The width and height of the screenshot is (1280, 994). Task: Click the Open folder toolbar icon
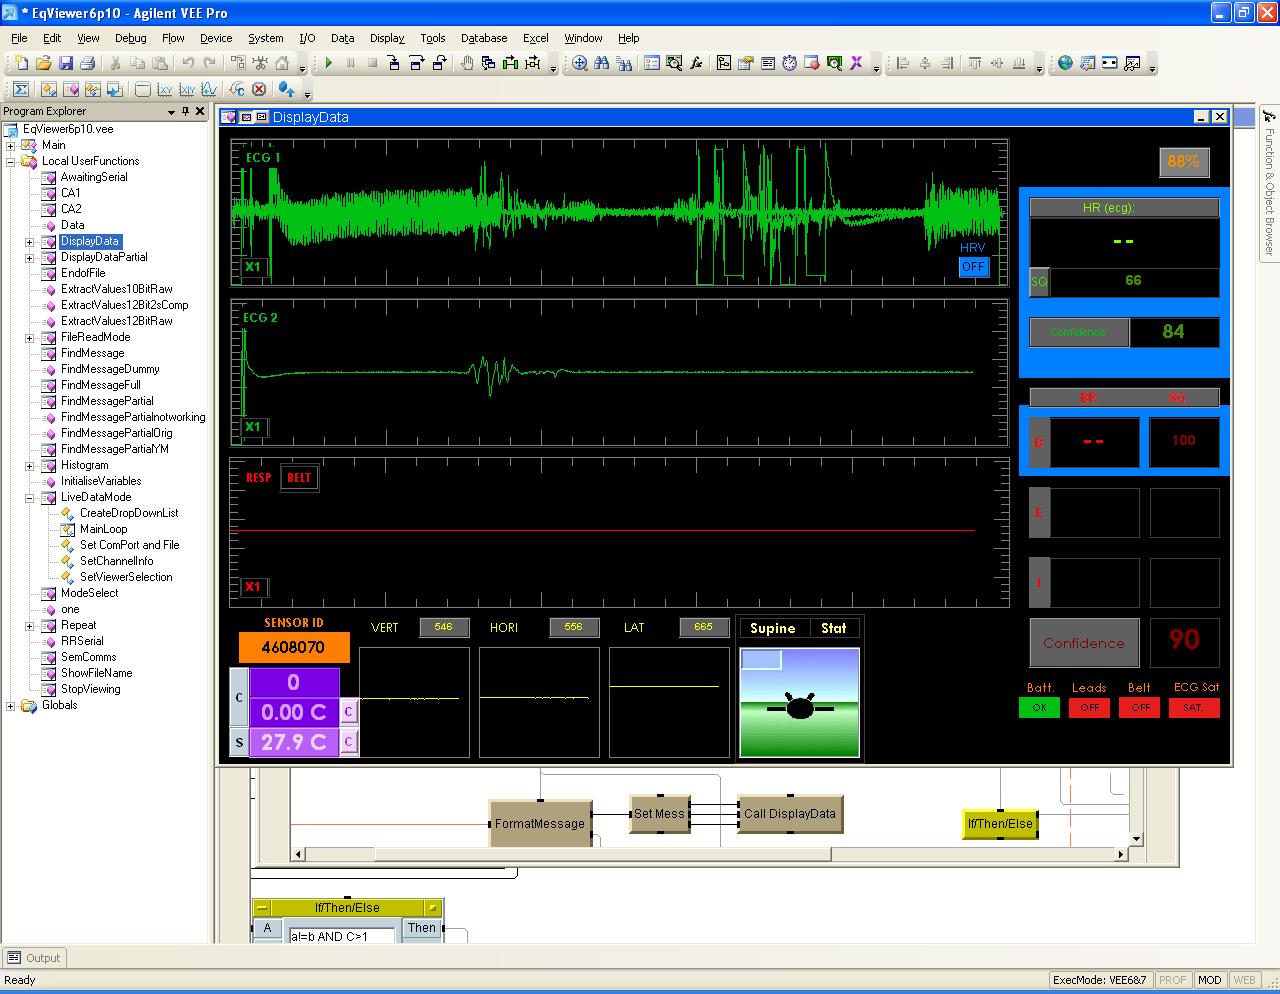coord(44,63)
